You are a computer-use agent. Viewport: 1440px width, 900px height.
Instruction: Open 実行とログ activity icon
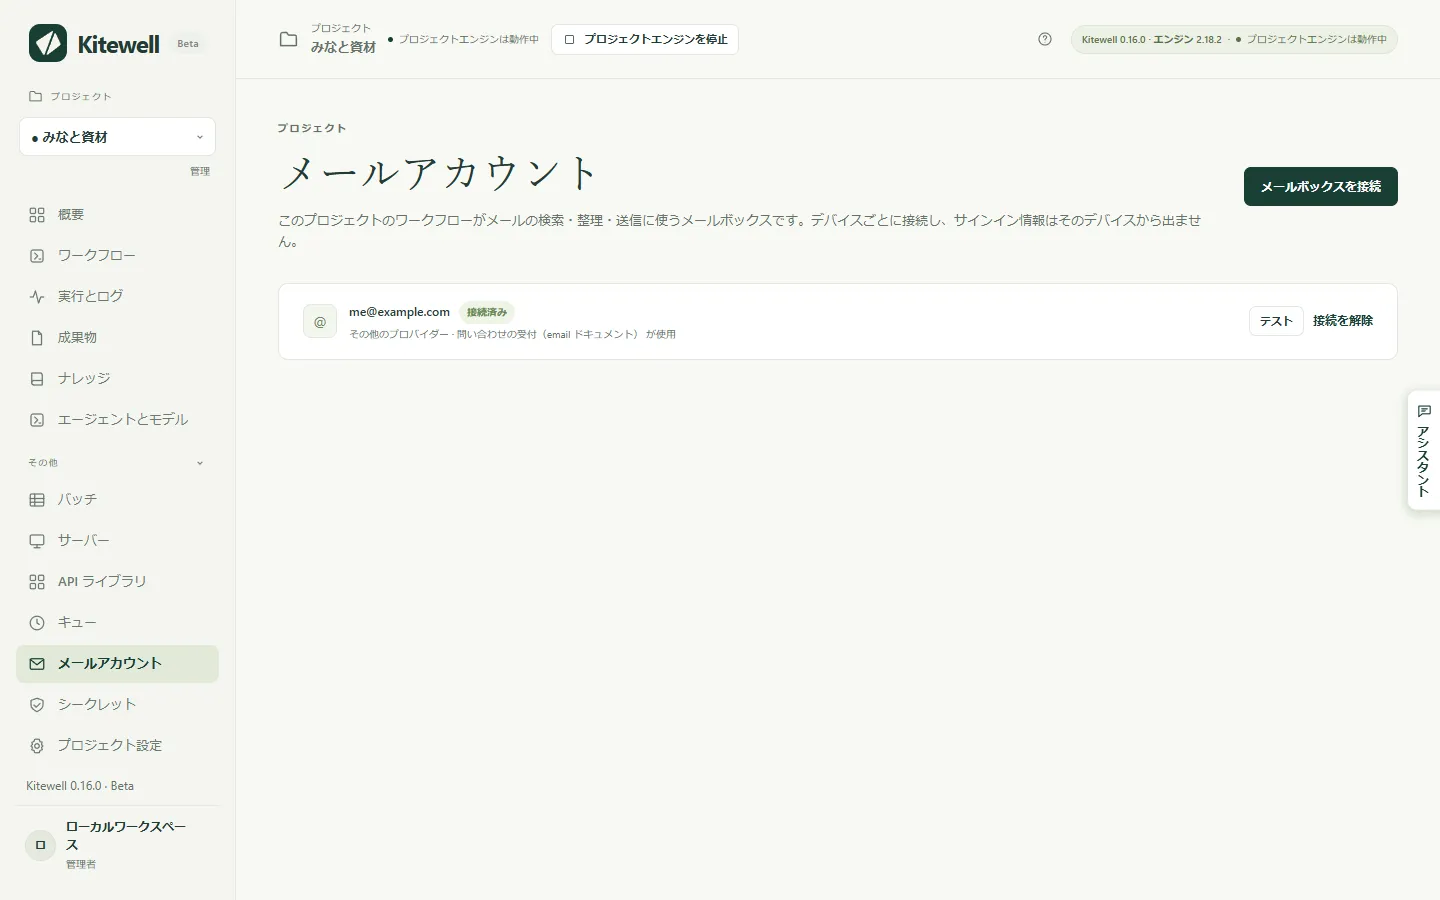(37, 297)
